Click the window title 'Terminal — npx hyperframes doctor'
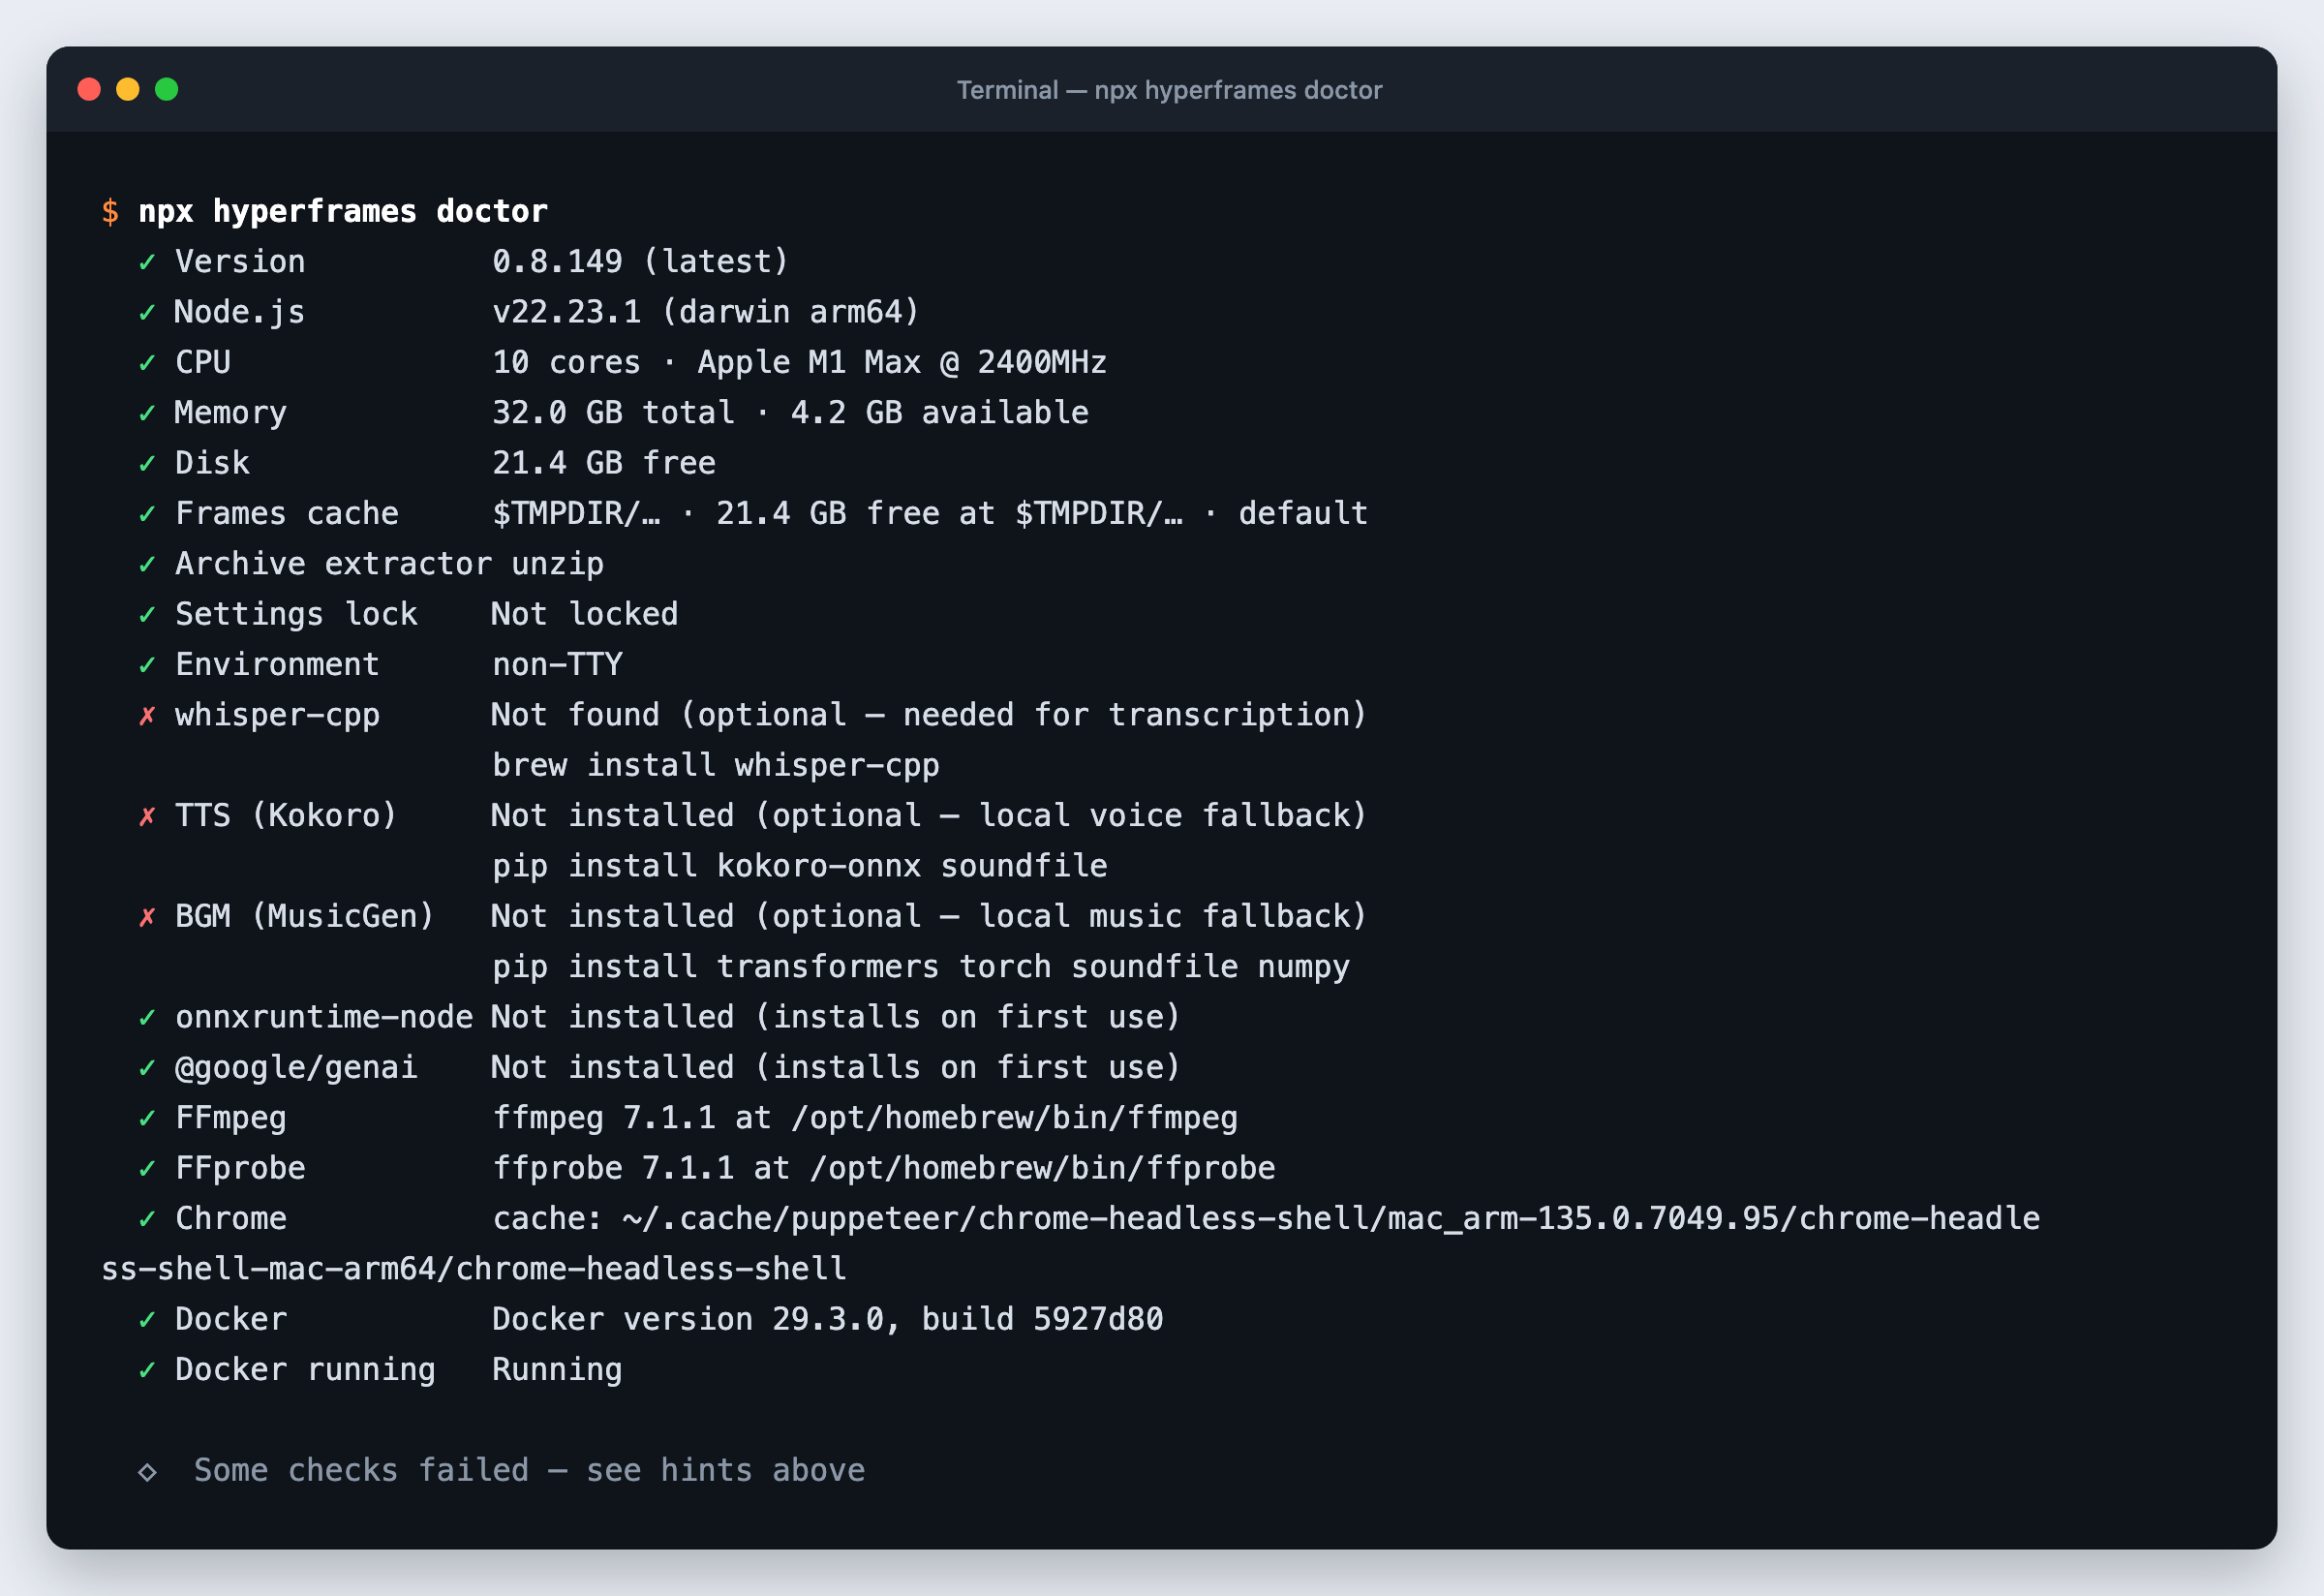Image resolution: width=2324 pixels, height=1596 pixels. 1169,90
